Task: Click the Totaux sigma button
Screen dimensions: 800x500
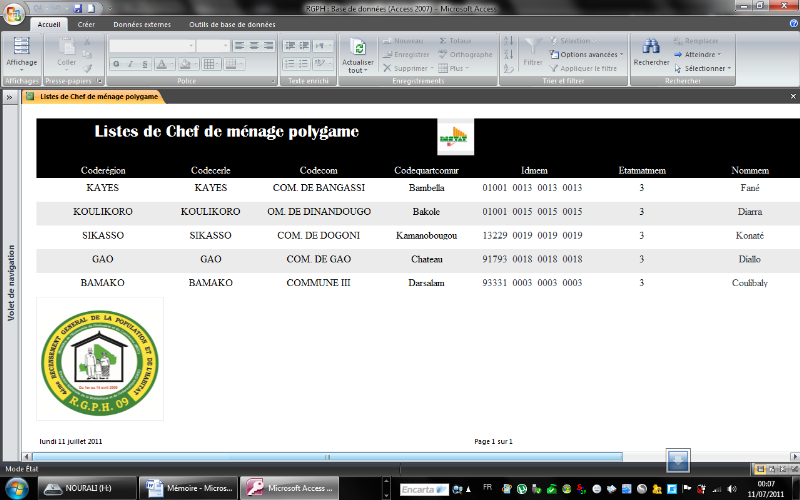Action: [x=455, y=41]
